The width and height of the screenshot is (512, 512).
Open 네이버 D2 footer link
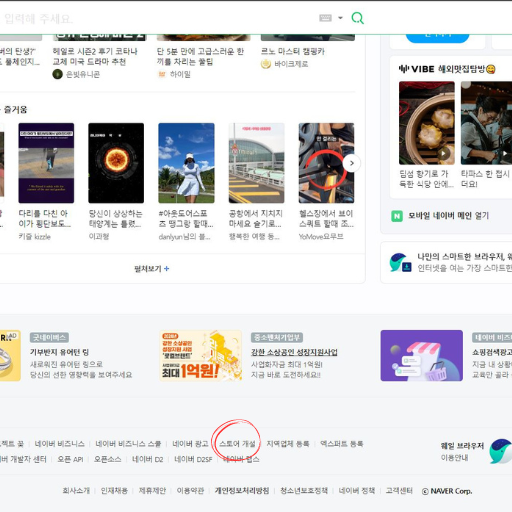click(x=148, y=459)
